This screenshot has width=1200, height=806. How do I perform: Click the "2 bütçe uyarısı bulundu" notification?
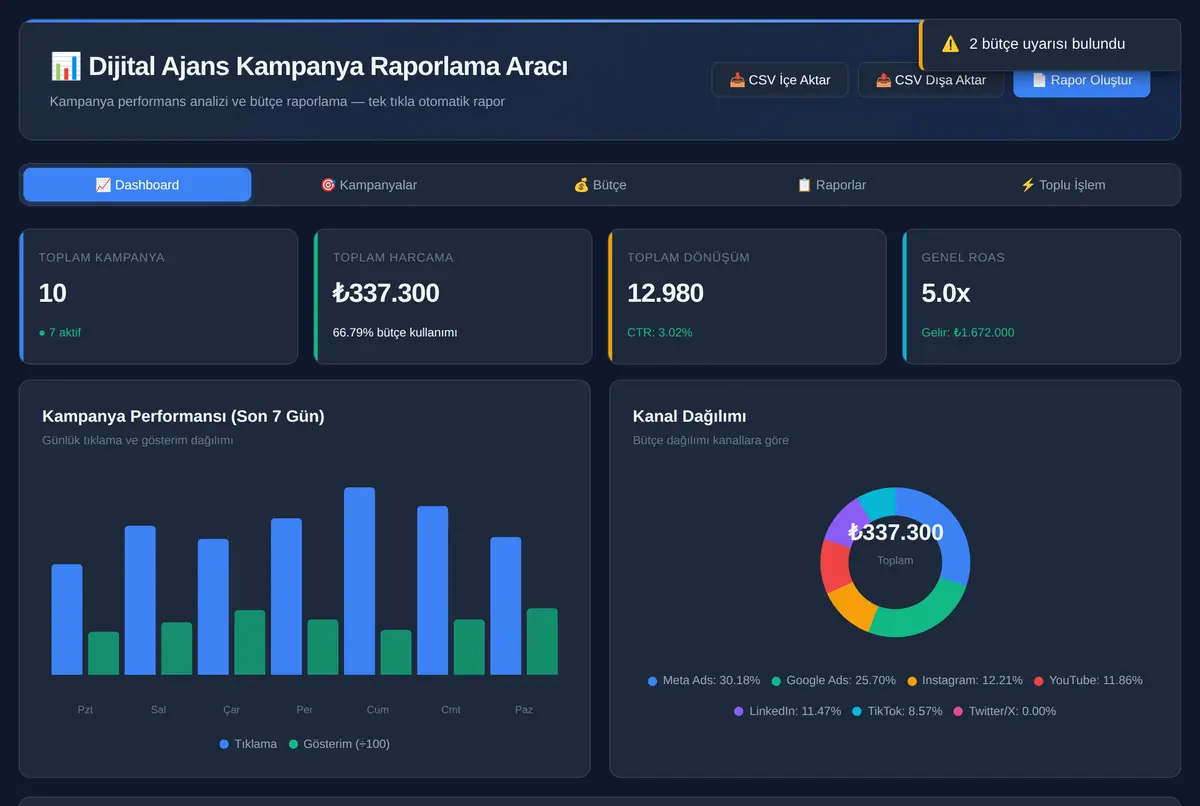(1050, 44)
